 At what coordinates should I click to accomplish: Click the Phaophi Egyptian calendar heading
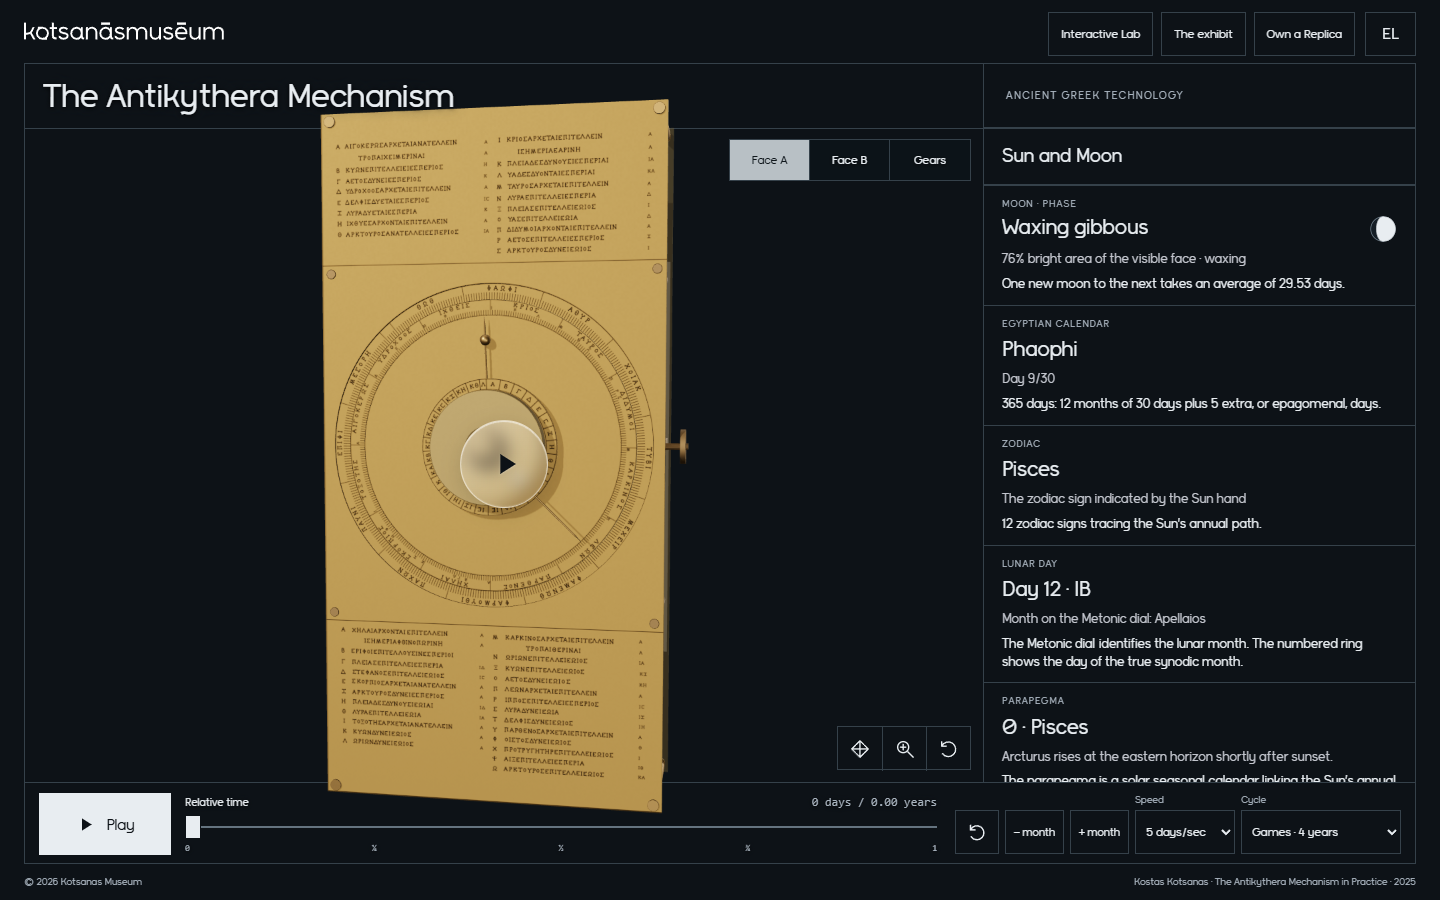click(1040, 349)
